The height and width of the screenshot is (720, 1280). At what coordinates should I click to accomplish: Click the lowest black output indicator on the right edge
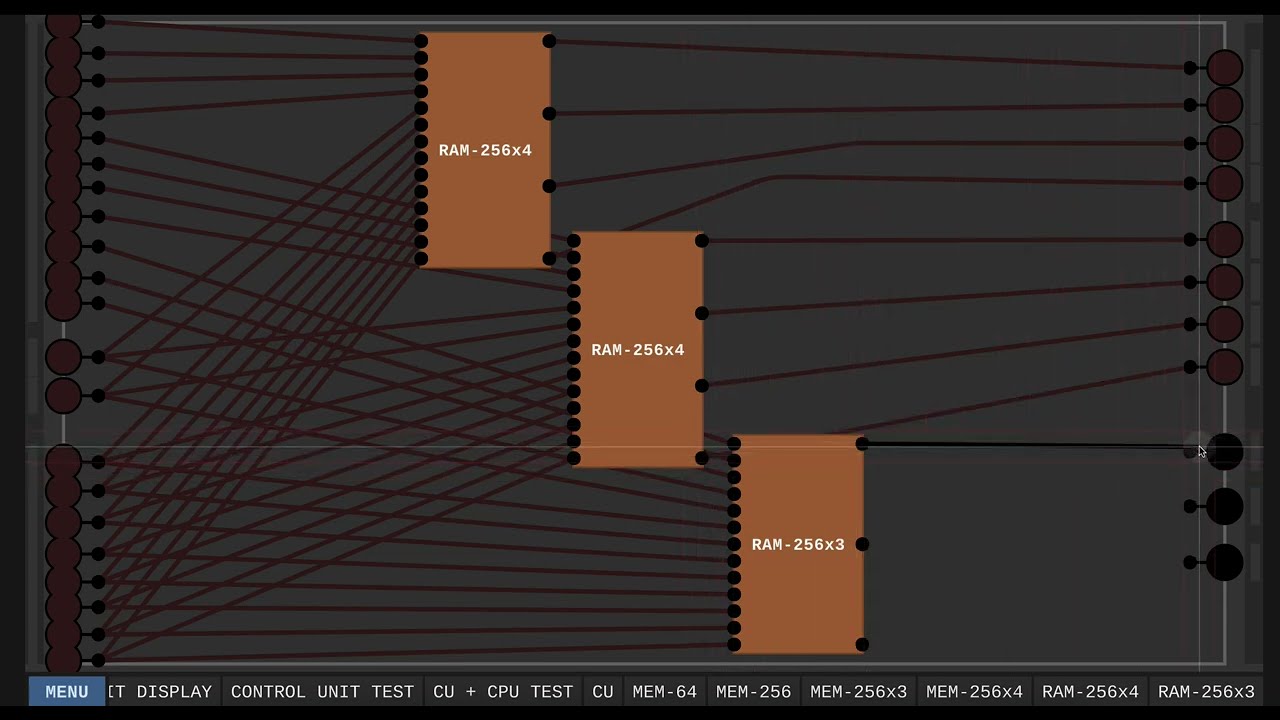1224,563
